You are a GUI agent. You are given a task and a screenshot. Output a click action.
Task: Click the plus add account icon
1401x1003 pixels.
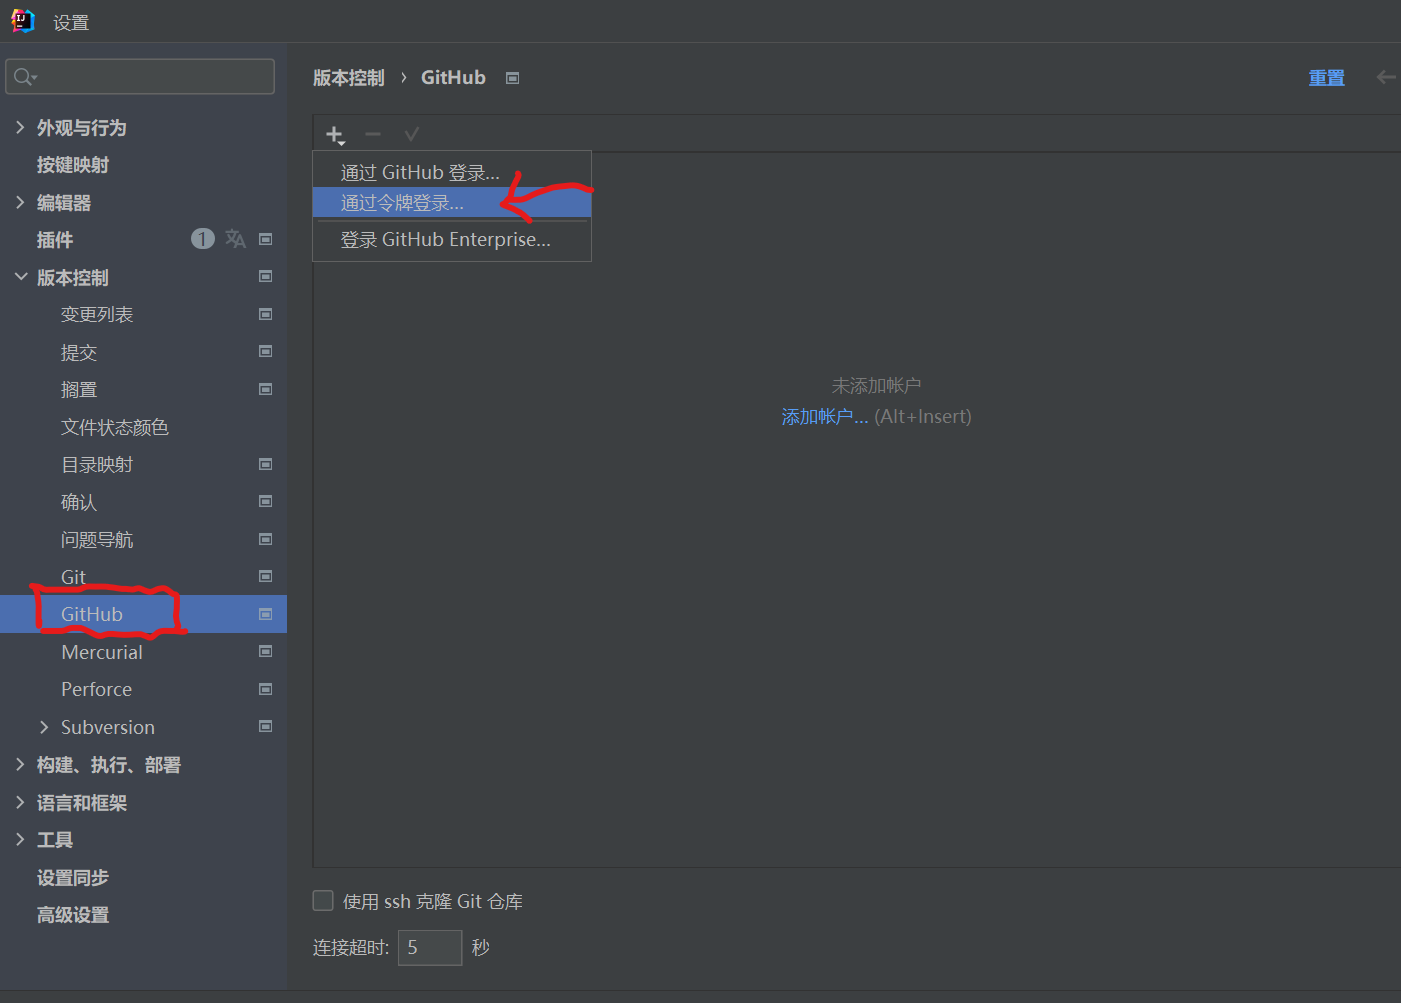click(335, 134)
